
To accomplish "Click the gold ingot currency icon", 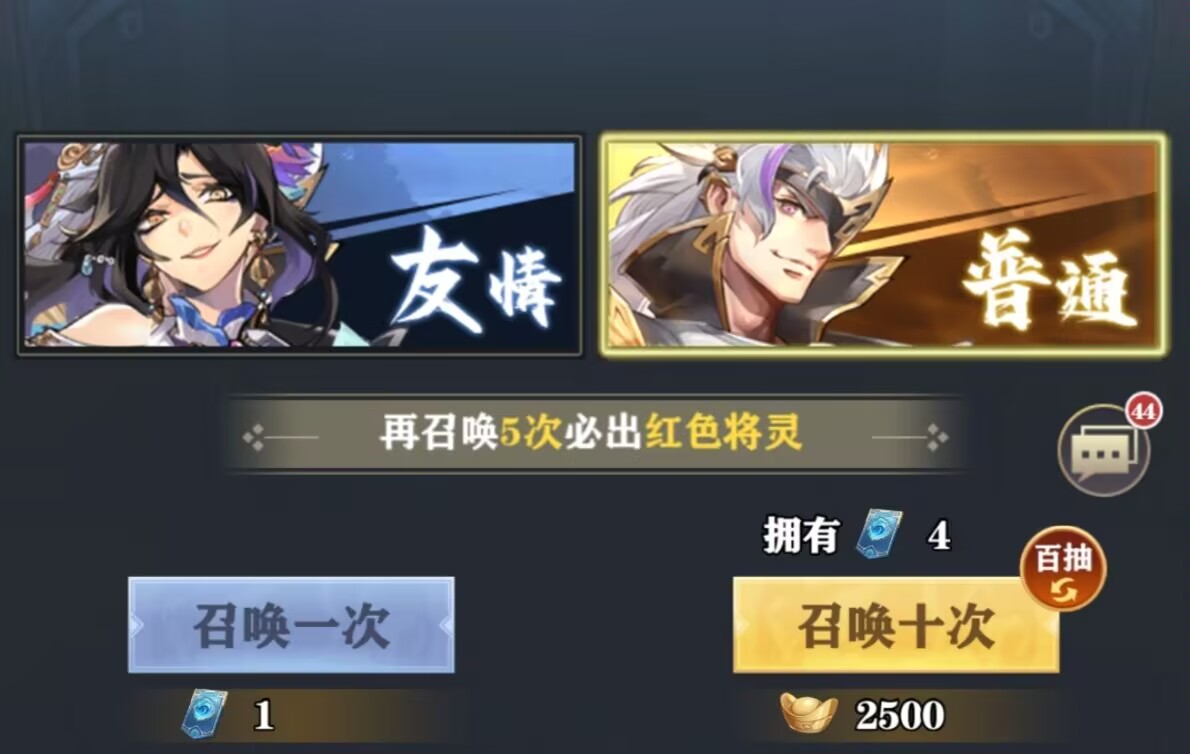I will [x=809, y=712].
